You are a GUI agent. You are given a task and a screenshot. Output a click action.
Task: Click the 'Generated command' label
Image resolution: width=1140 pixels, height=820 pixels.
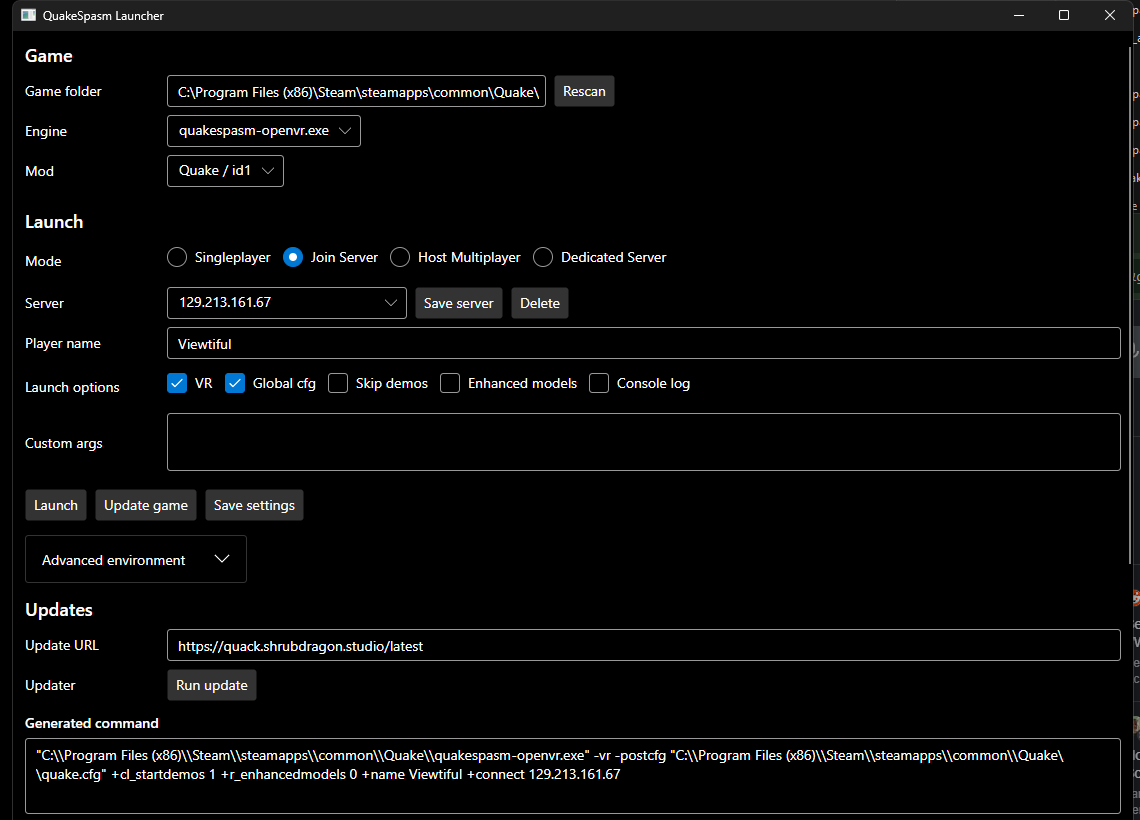pyautogui.click(x=92, y=723)
